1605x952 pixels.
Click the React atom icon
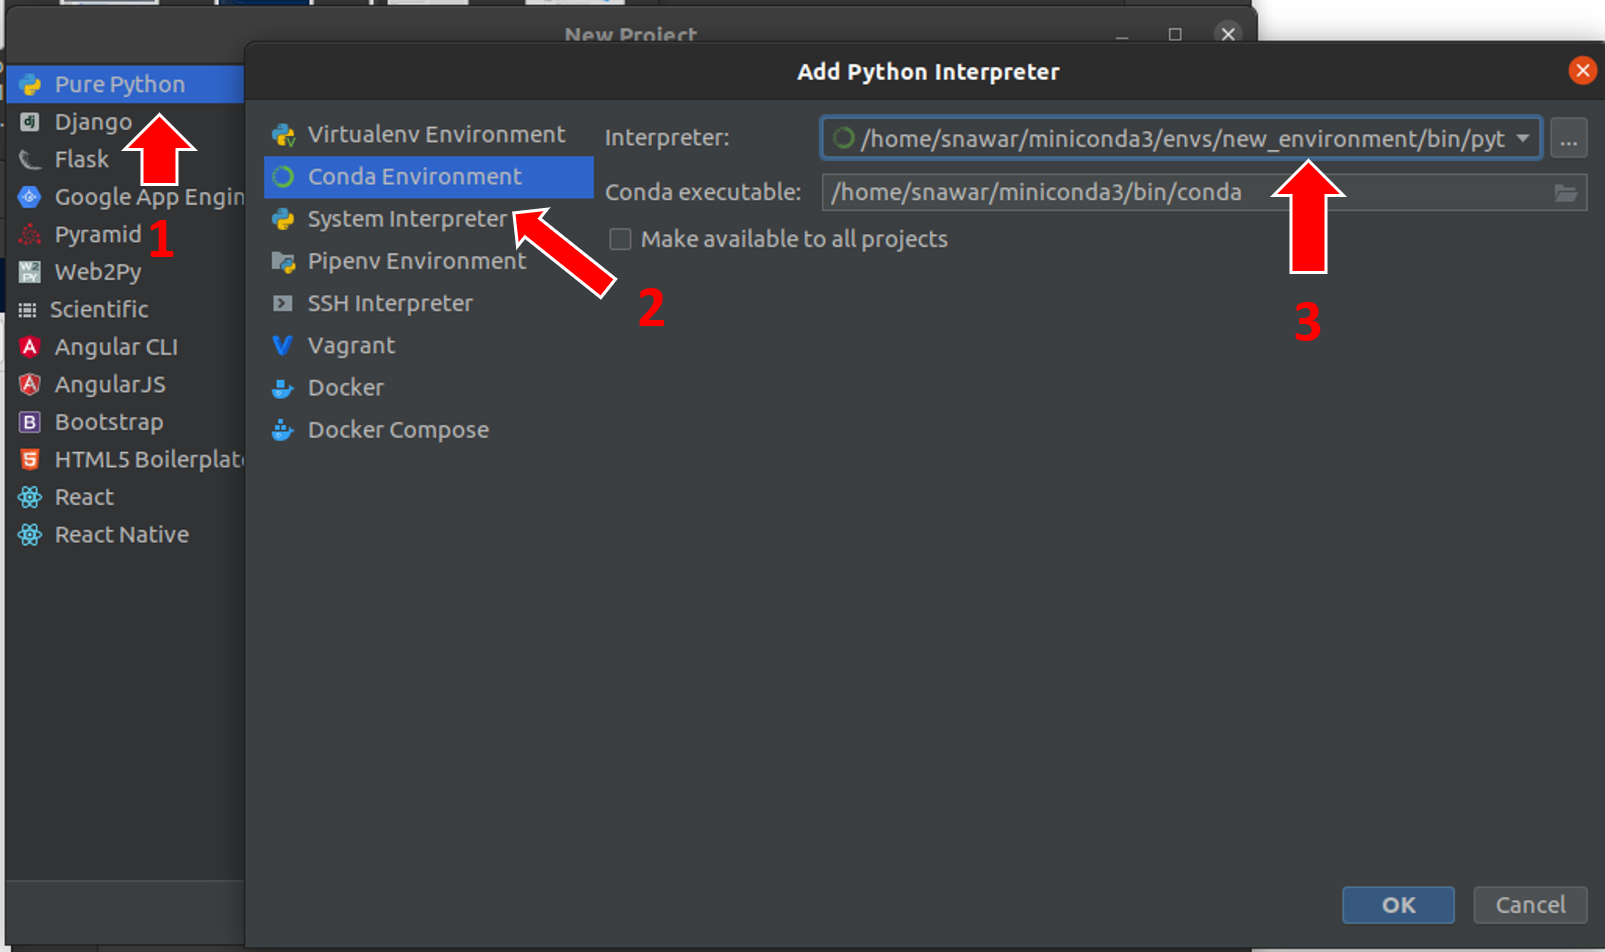click(30, 497)
